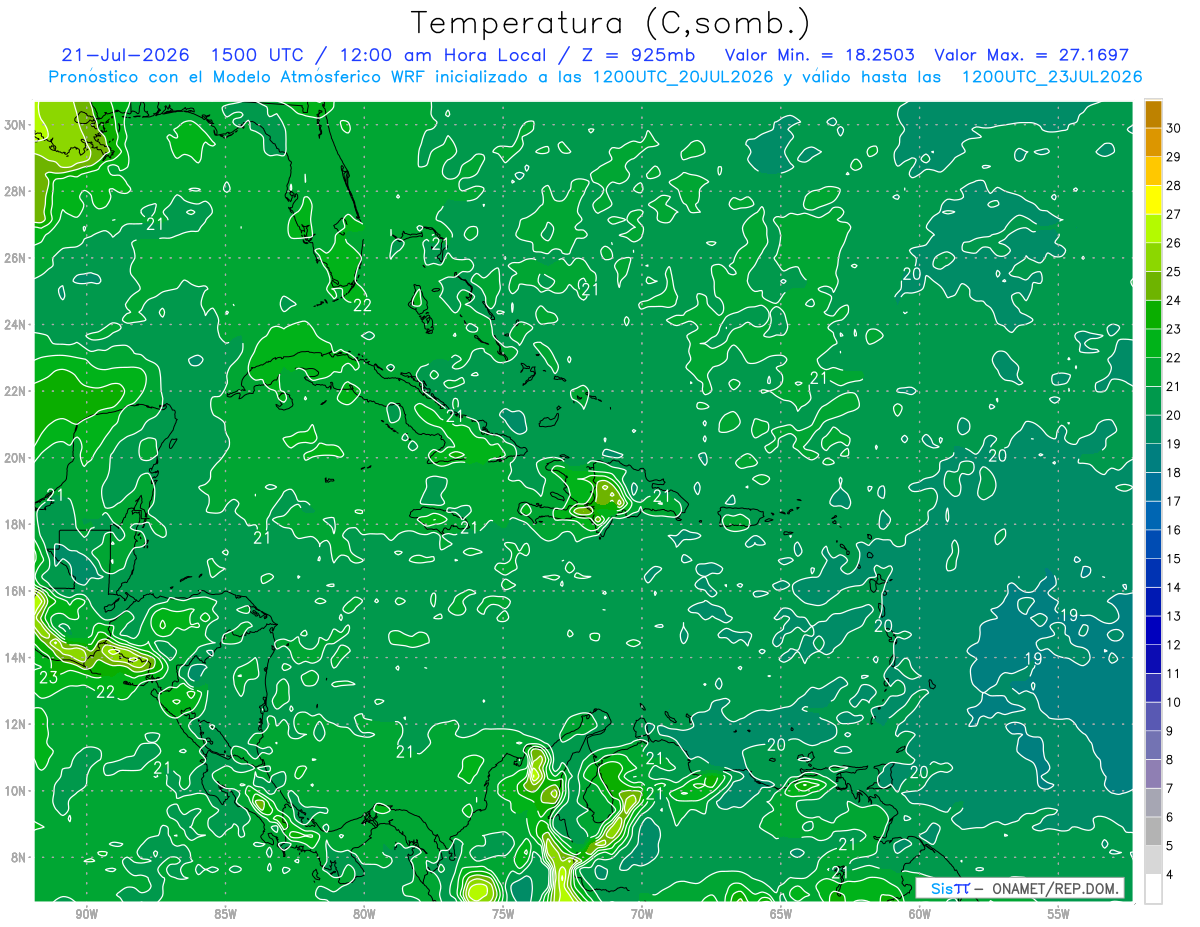This screenshot has width=1200, height=927.
Task: Click the "85W" longitude axis label
Action: (225, 914)
